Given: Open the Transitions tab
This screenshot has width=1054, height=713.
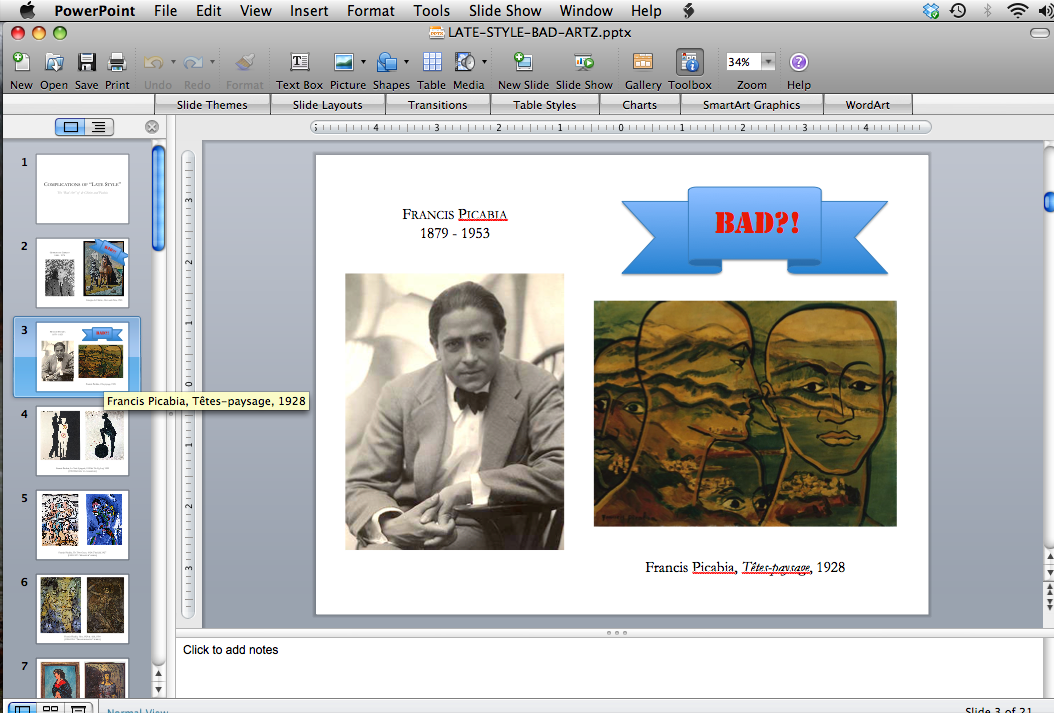Looking at the screenshot, I should 438,105.
